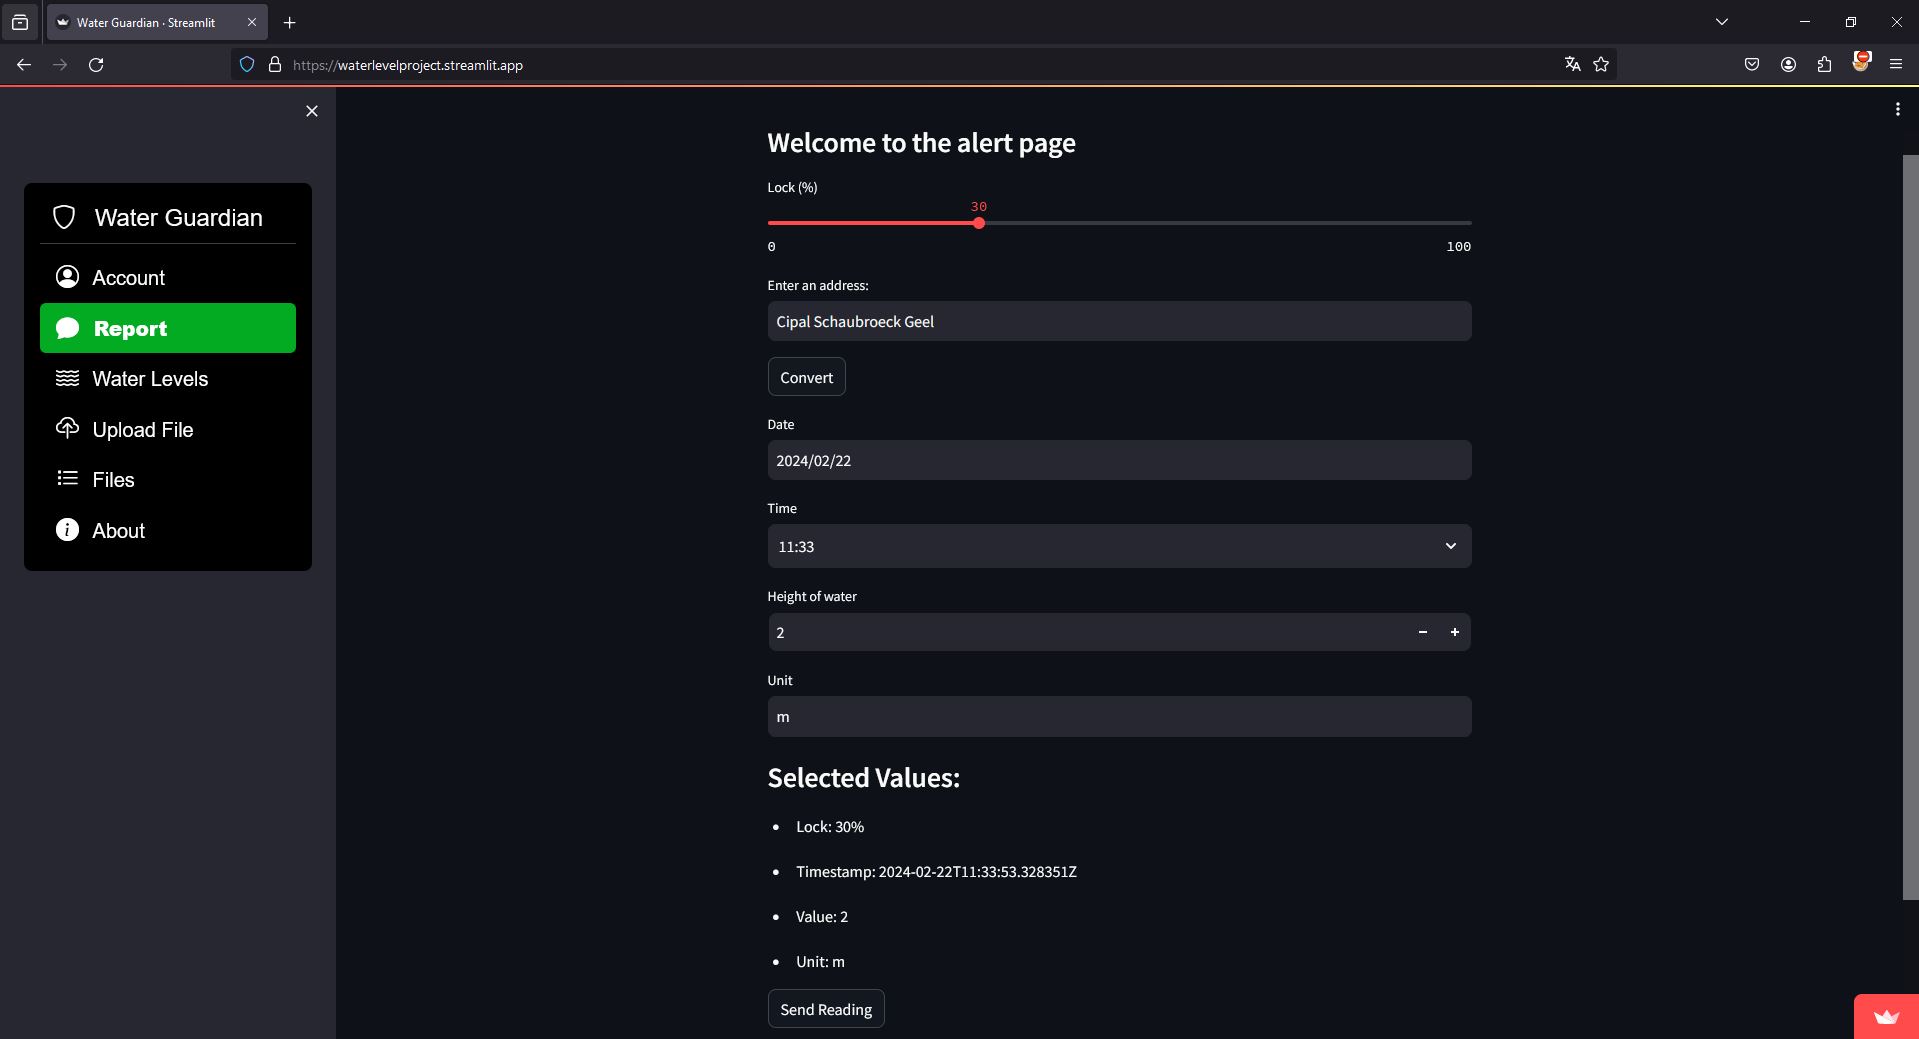List all tabs with the chevron button
1919x1039 pixels.
[x=1721, y=22]
